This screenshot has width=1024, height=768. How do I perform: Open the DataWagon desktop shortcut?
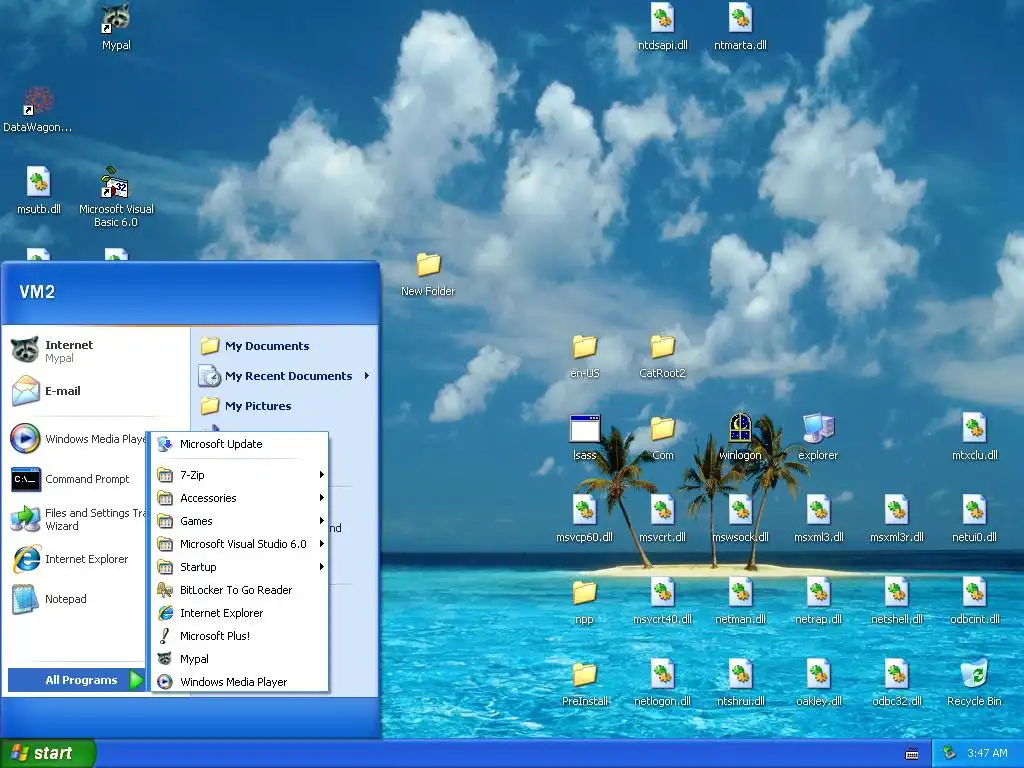coord(37,109)
